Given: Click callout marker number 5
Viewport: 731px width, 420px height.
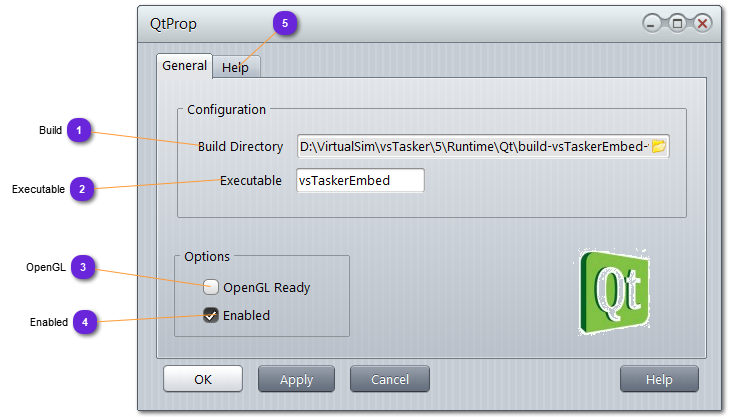Looking at the screenshot, I should tap(285, 24).
